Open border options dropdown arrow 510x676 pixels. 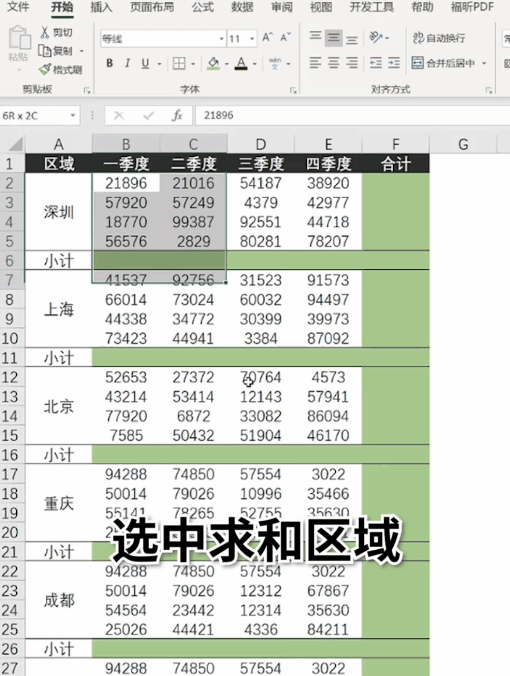pyautogui.click(x=193, y=64)
